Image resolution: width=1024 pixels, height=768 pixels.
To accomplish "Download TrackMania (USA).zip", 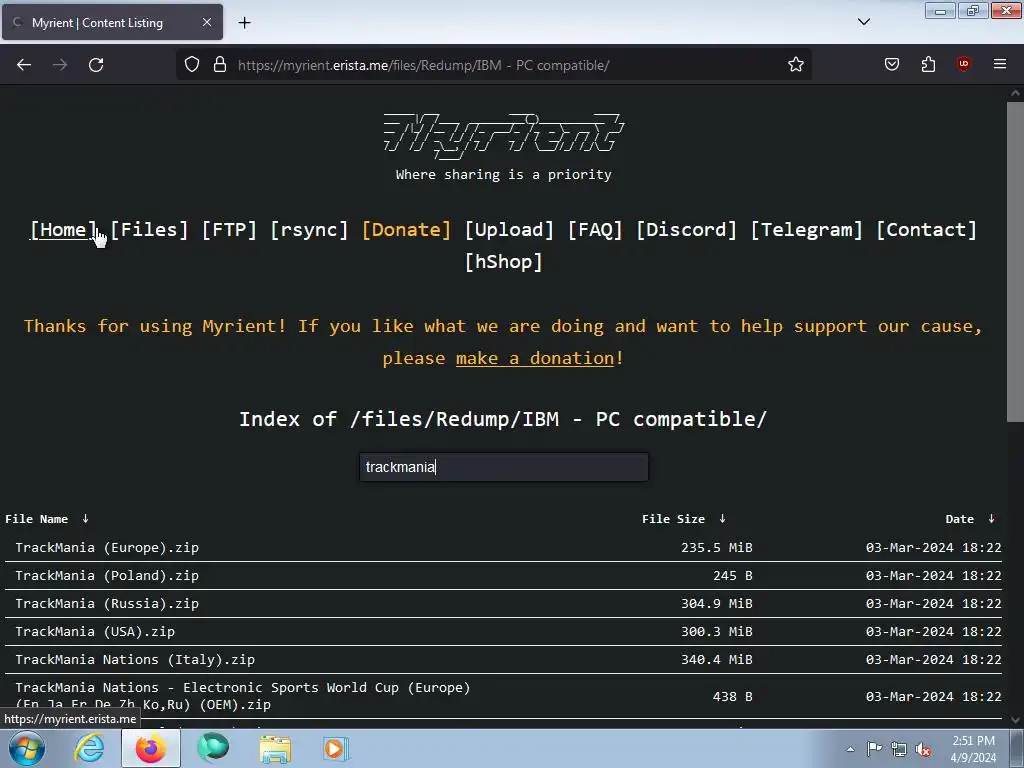I will tap(95, 632).
